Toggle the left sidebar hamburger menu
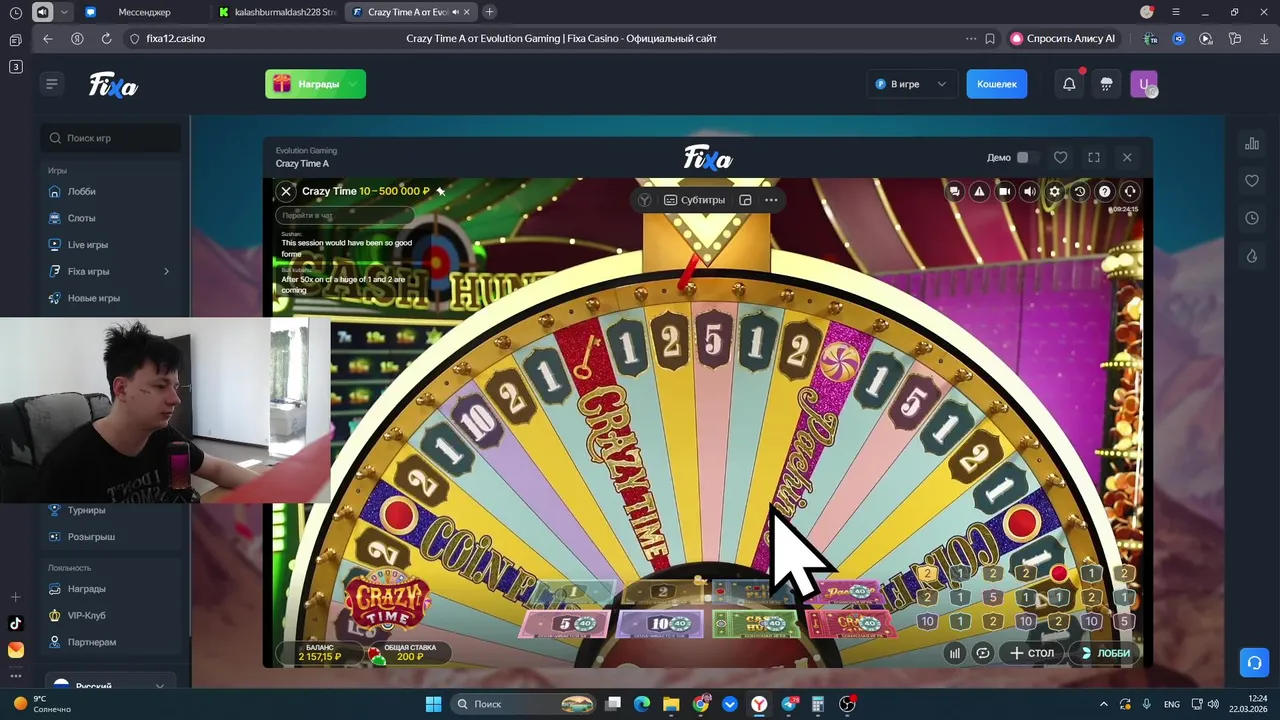Viewport: 1280px width, 720px height. tap(52, 84)
